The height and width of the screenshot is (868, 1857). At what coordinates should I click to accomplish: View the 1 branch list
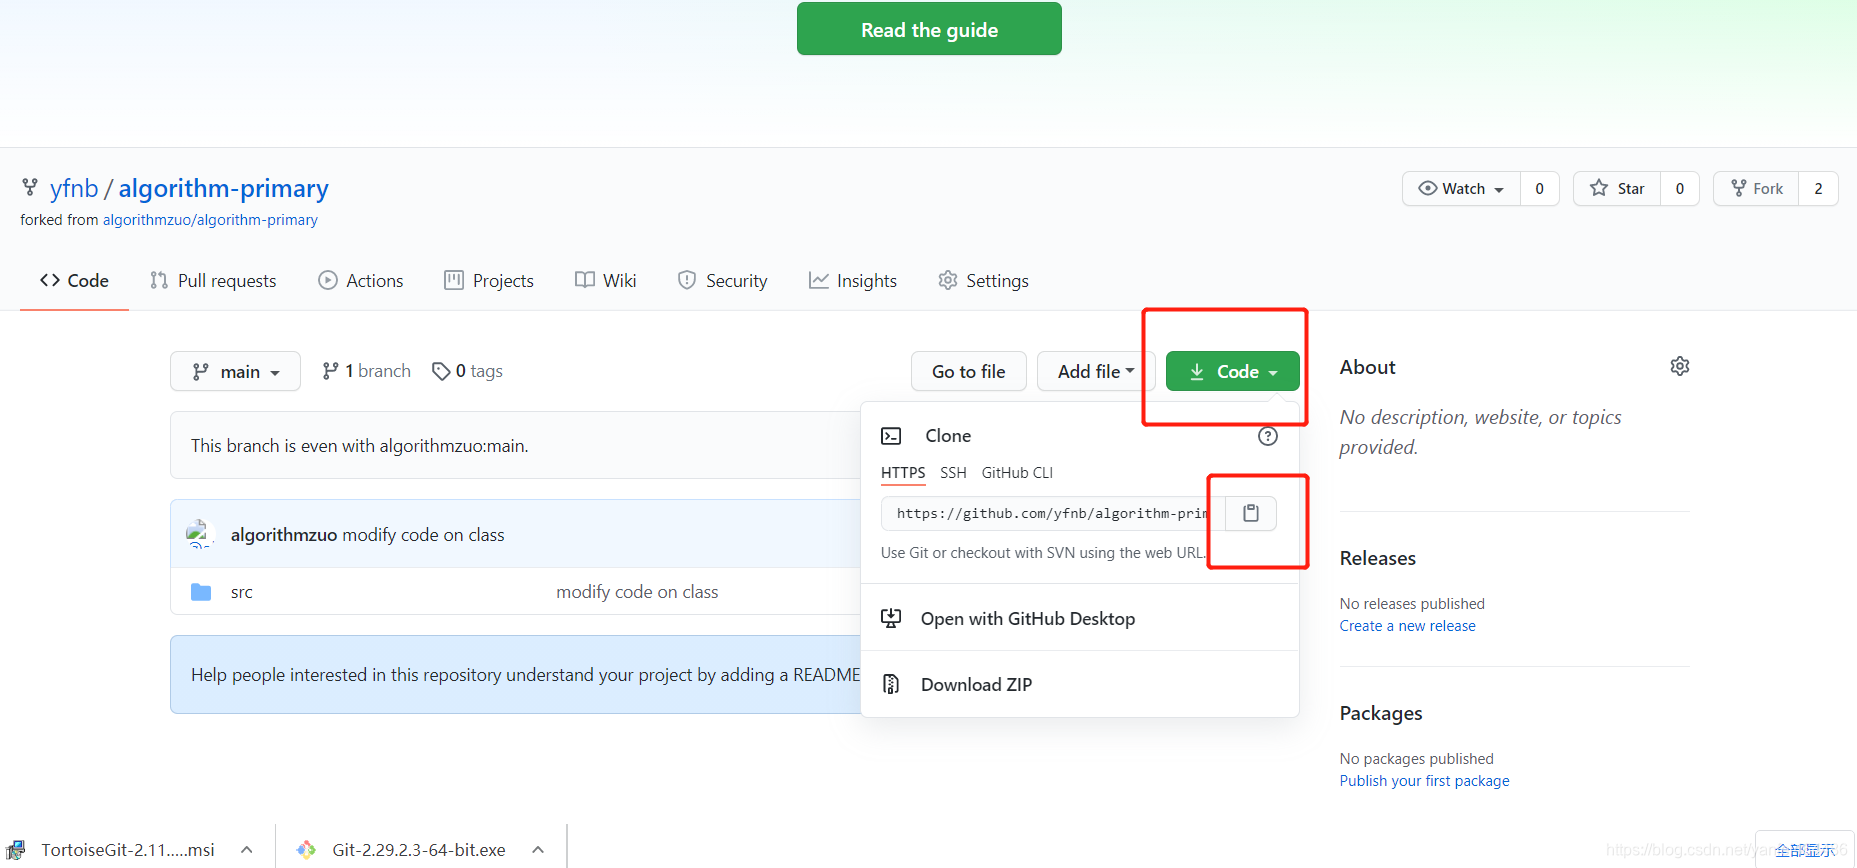click(366, 371)
